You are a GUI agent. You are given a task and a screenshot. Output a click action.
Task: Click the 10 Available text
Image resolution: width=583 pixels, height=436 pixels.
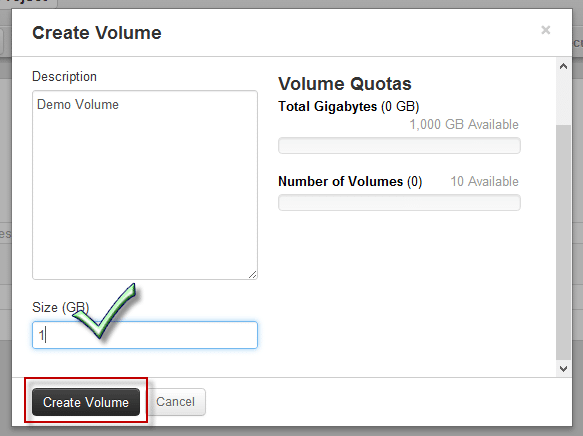484,181
